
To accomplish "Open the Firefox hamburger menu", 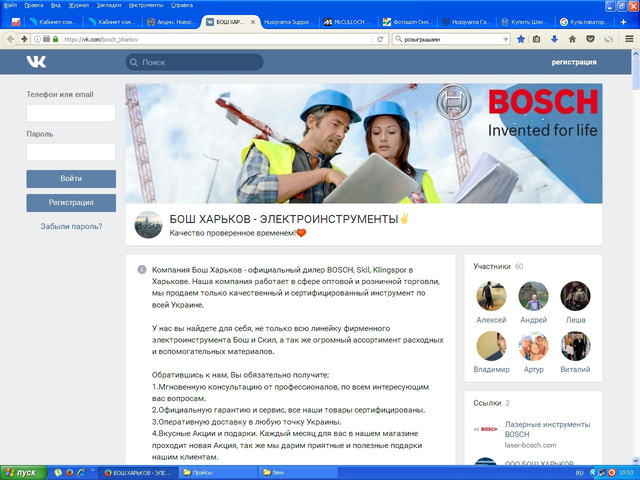I will point(629,39).
